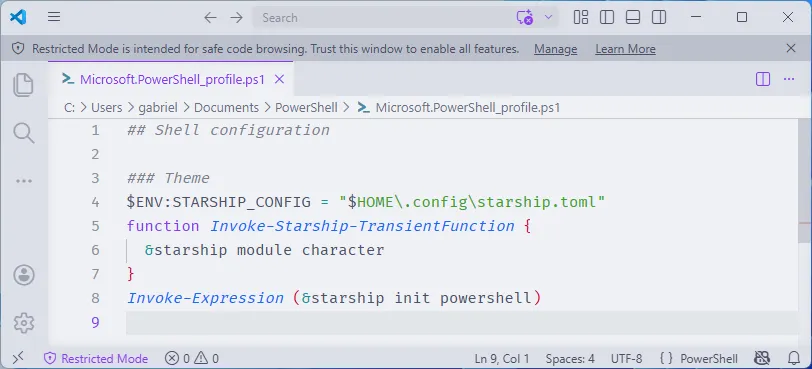Toggle the secondary side bar
This screenshot has width=812, height=369.
click(659, 18)
